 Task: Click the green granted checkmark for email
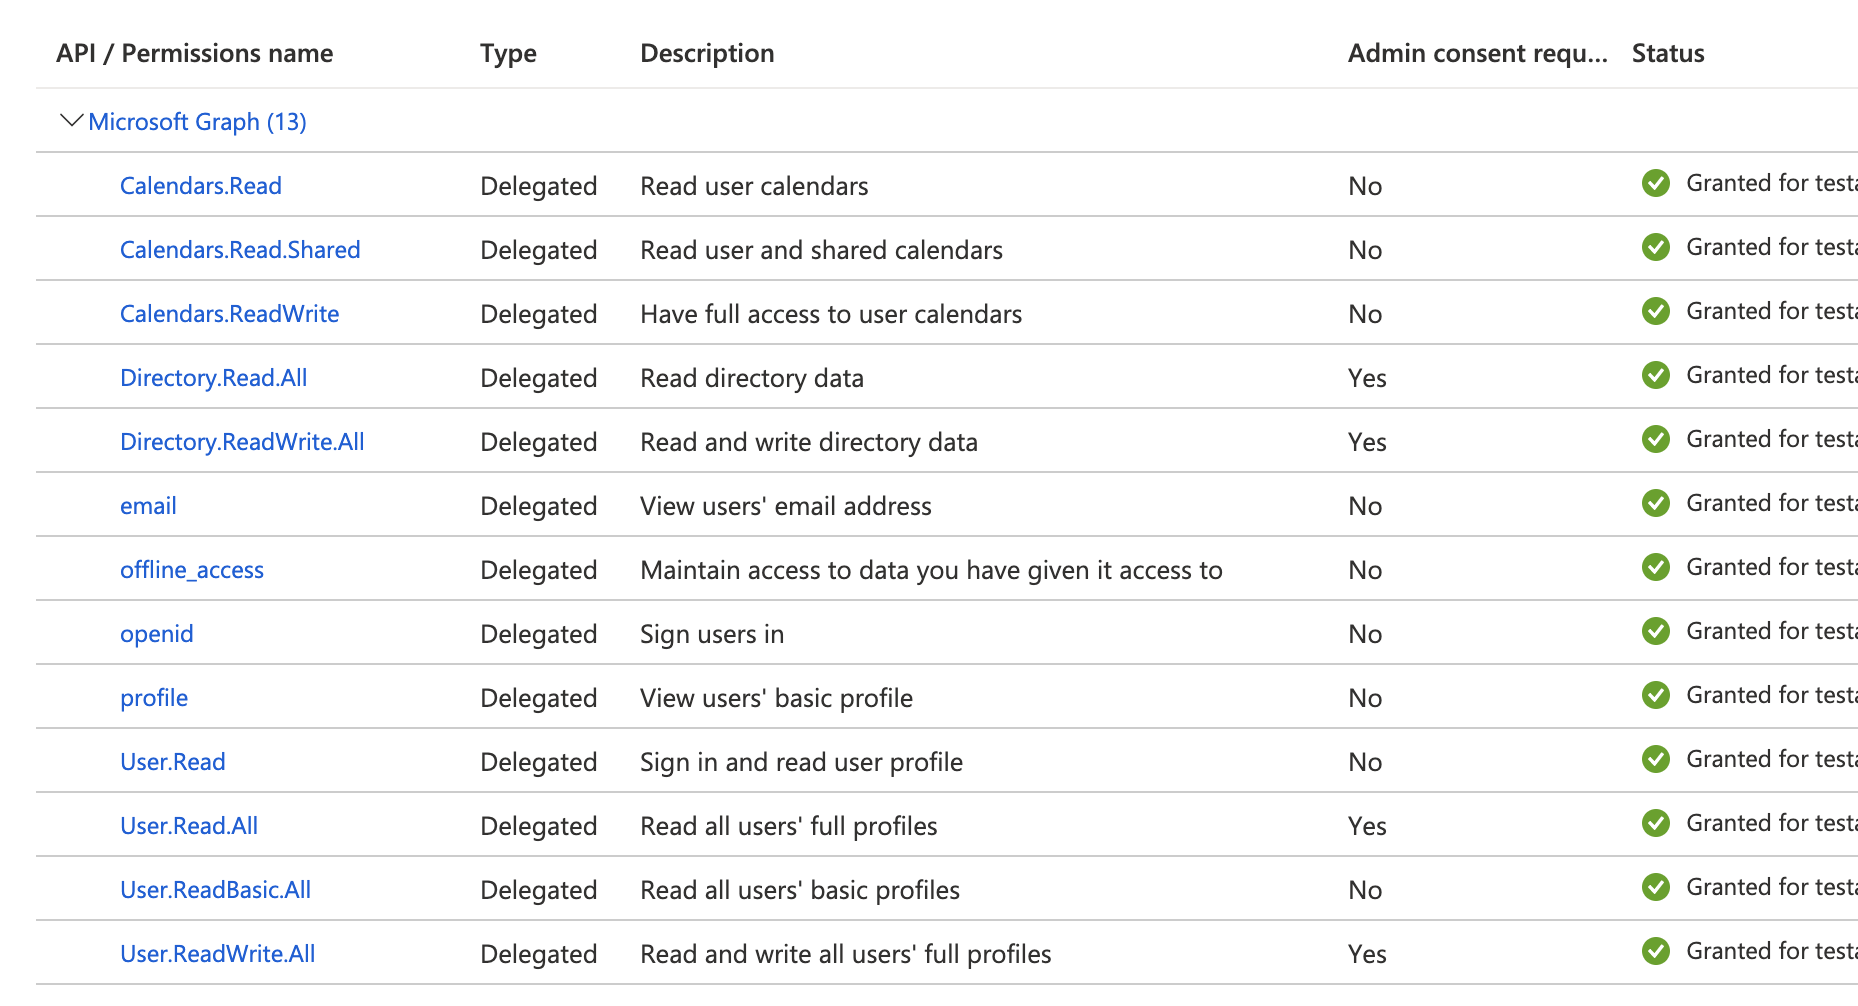[1656, 503]
